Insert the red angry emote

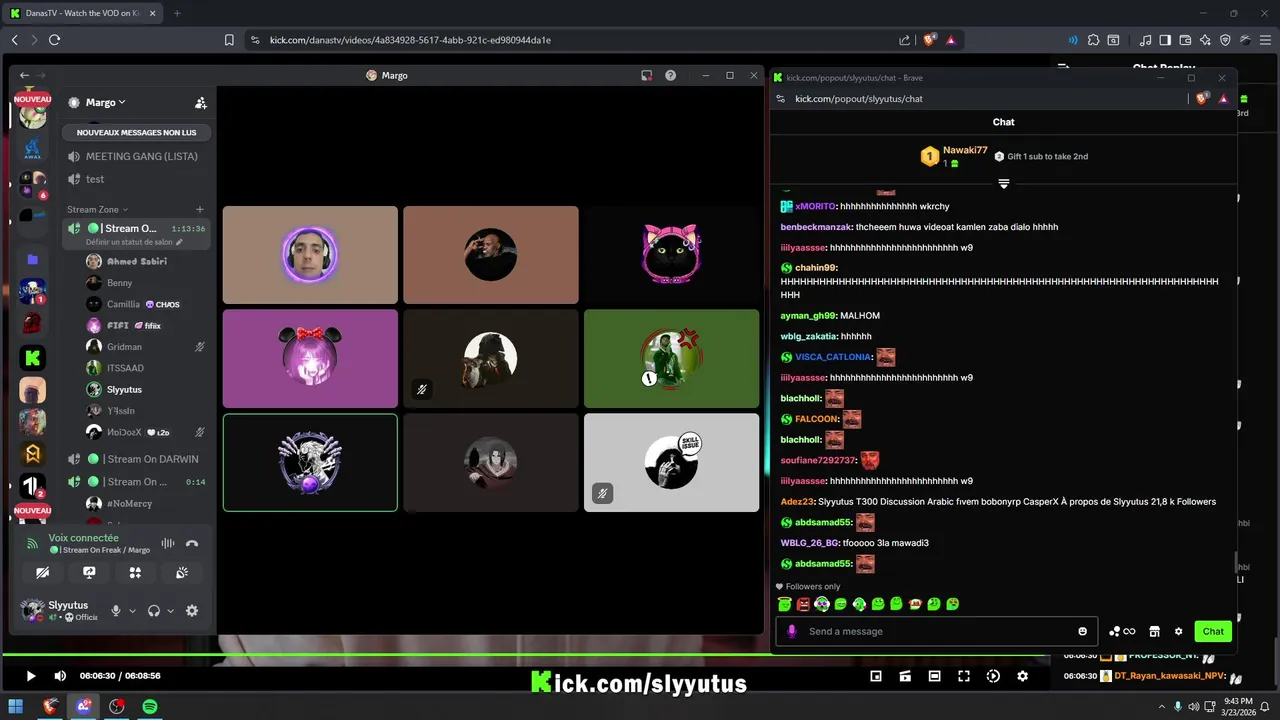click(803, 604)
